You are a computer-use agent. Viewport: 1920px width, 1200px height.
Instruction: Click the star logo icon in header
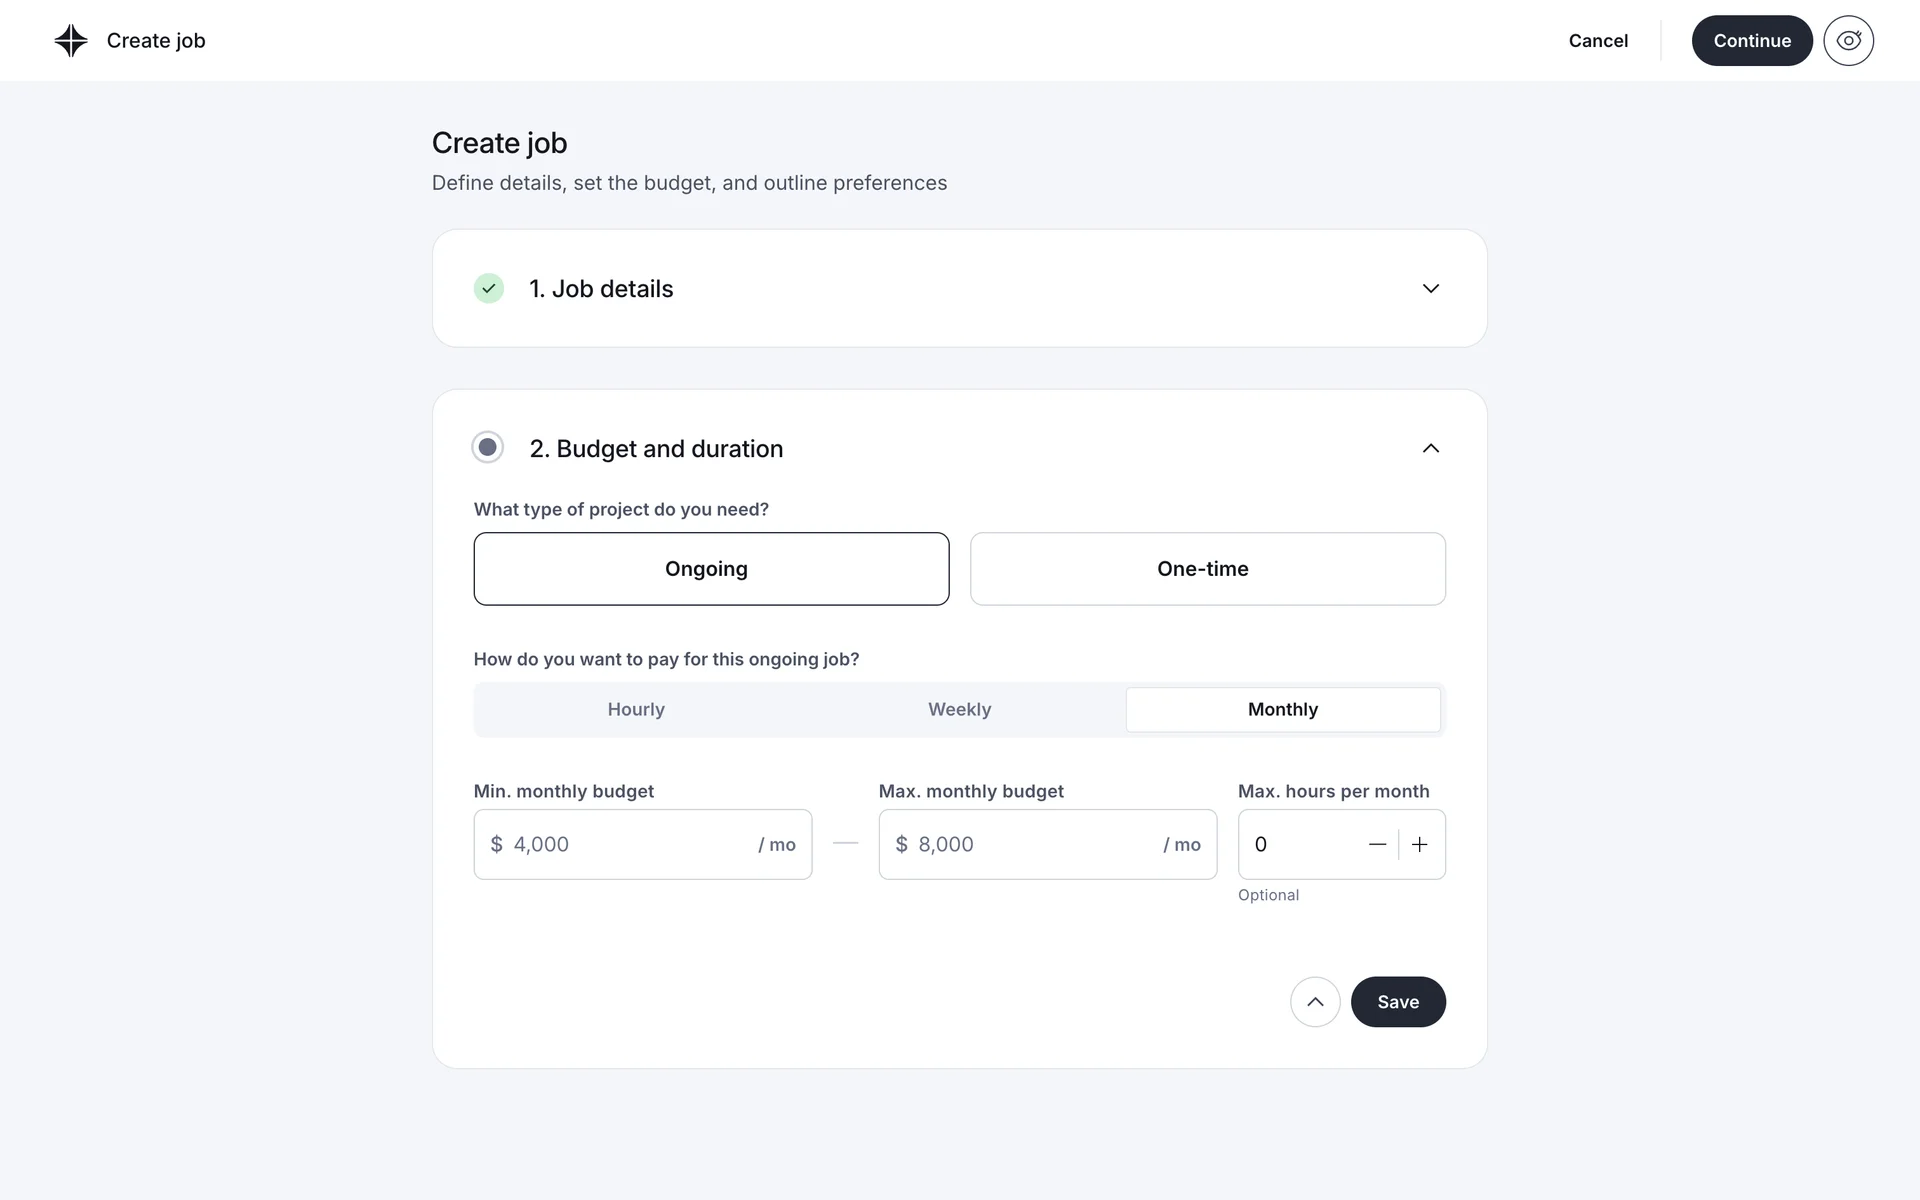pos(71,41)
